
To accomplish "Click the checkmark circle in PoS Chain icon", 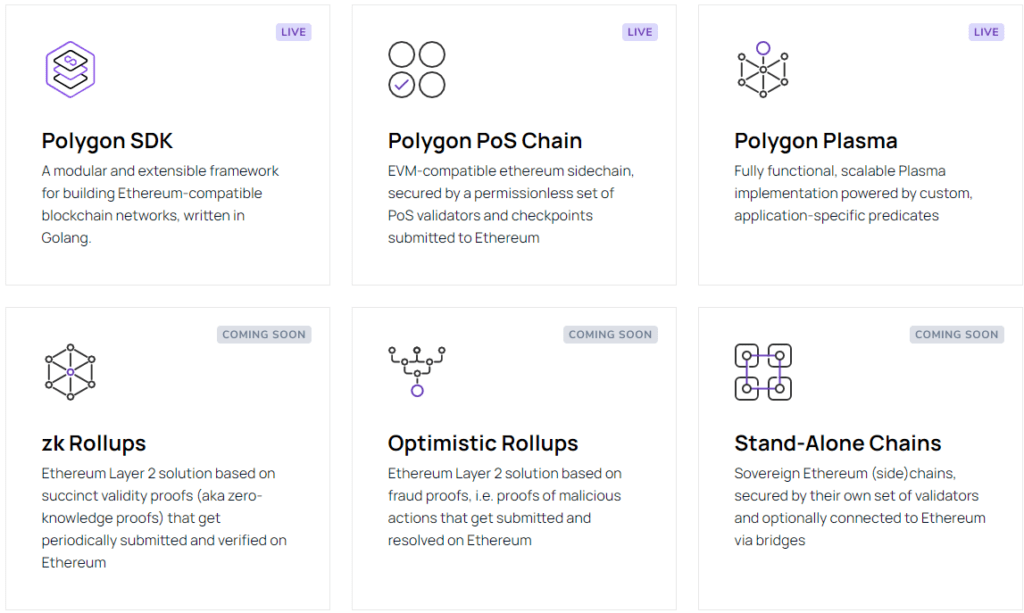I will point(400,85).
